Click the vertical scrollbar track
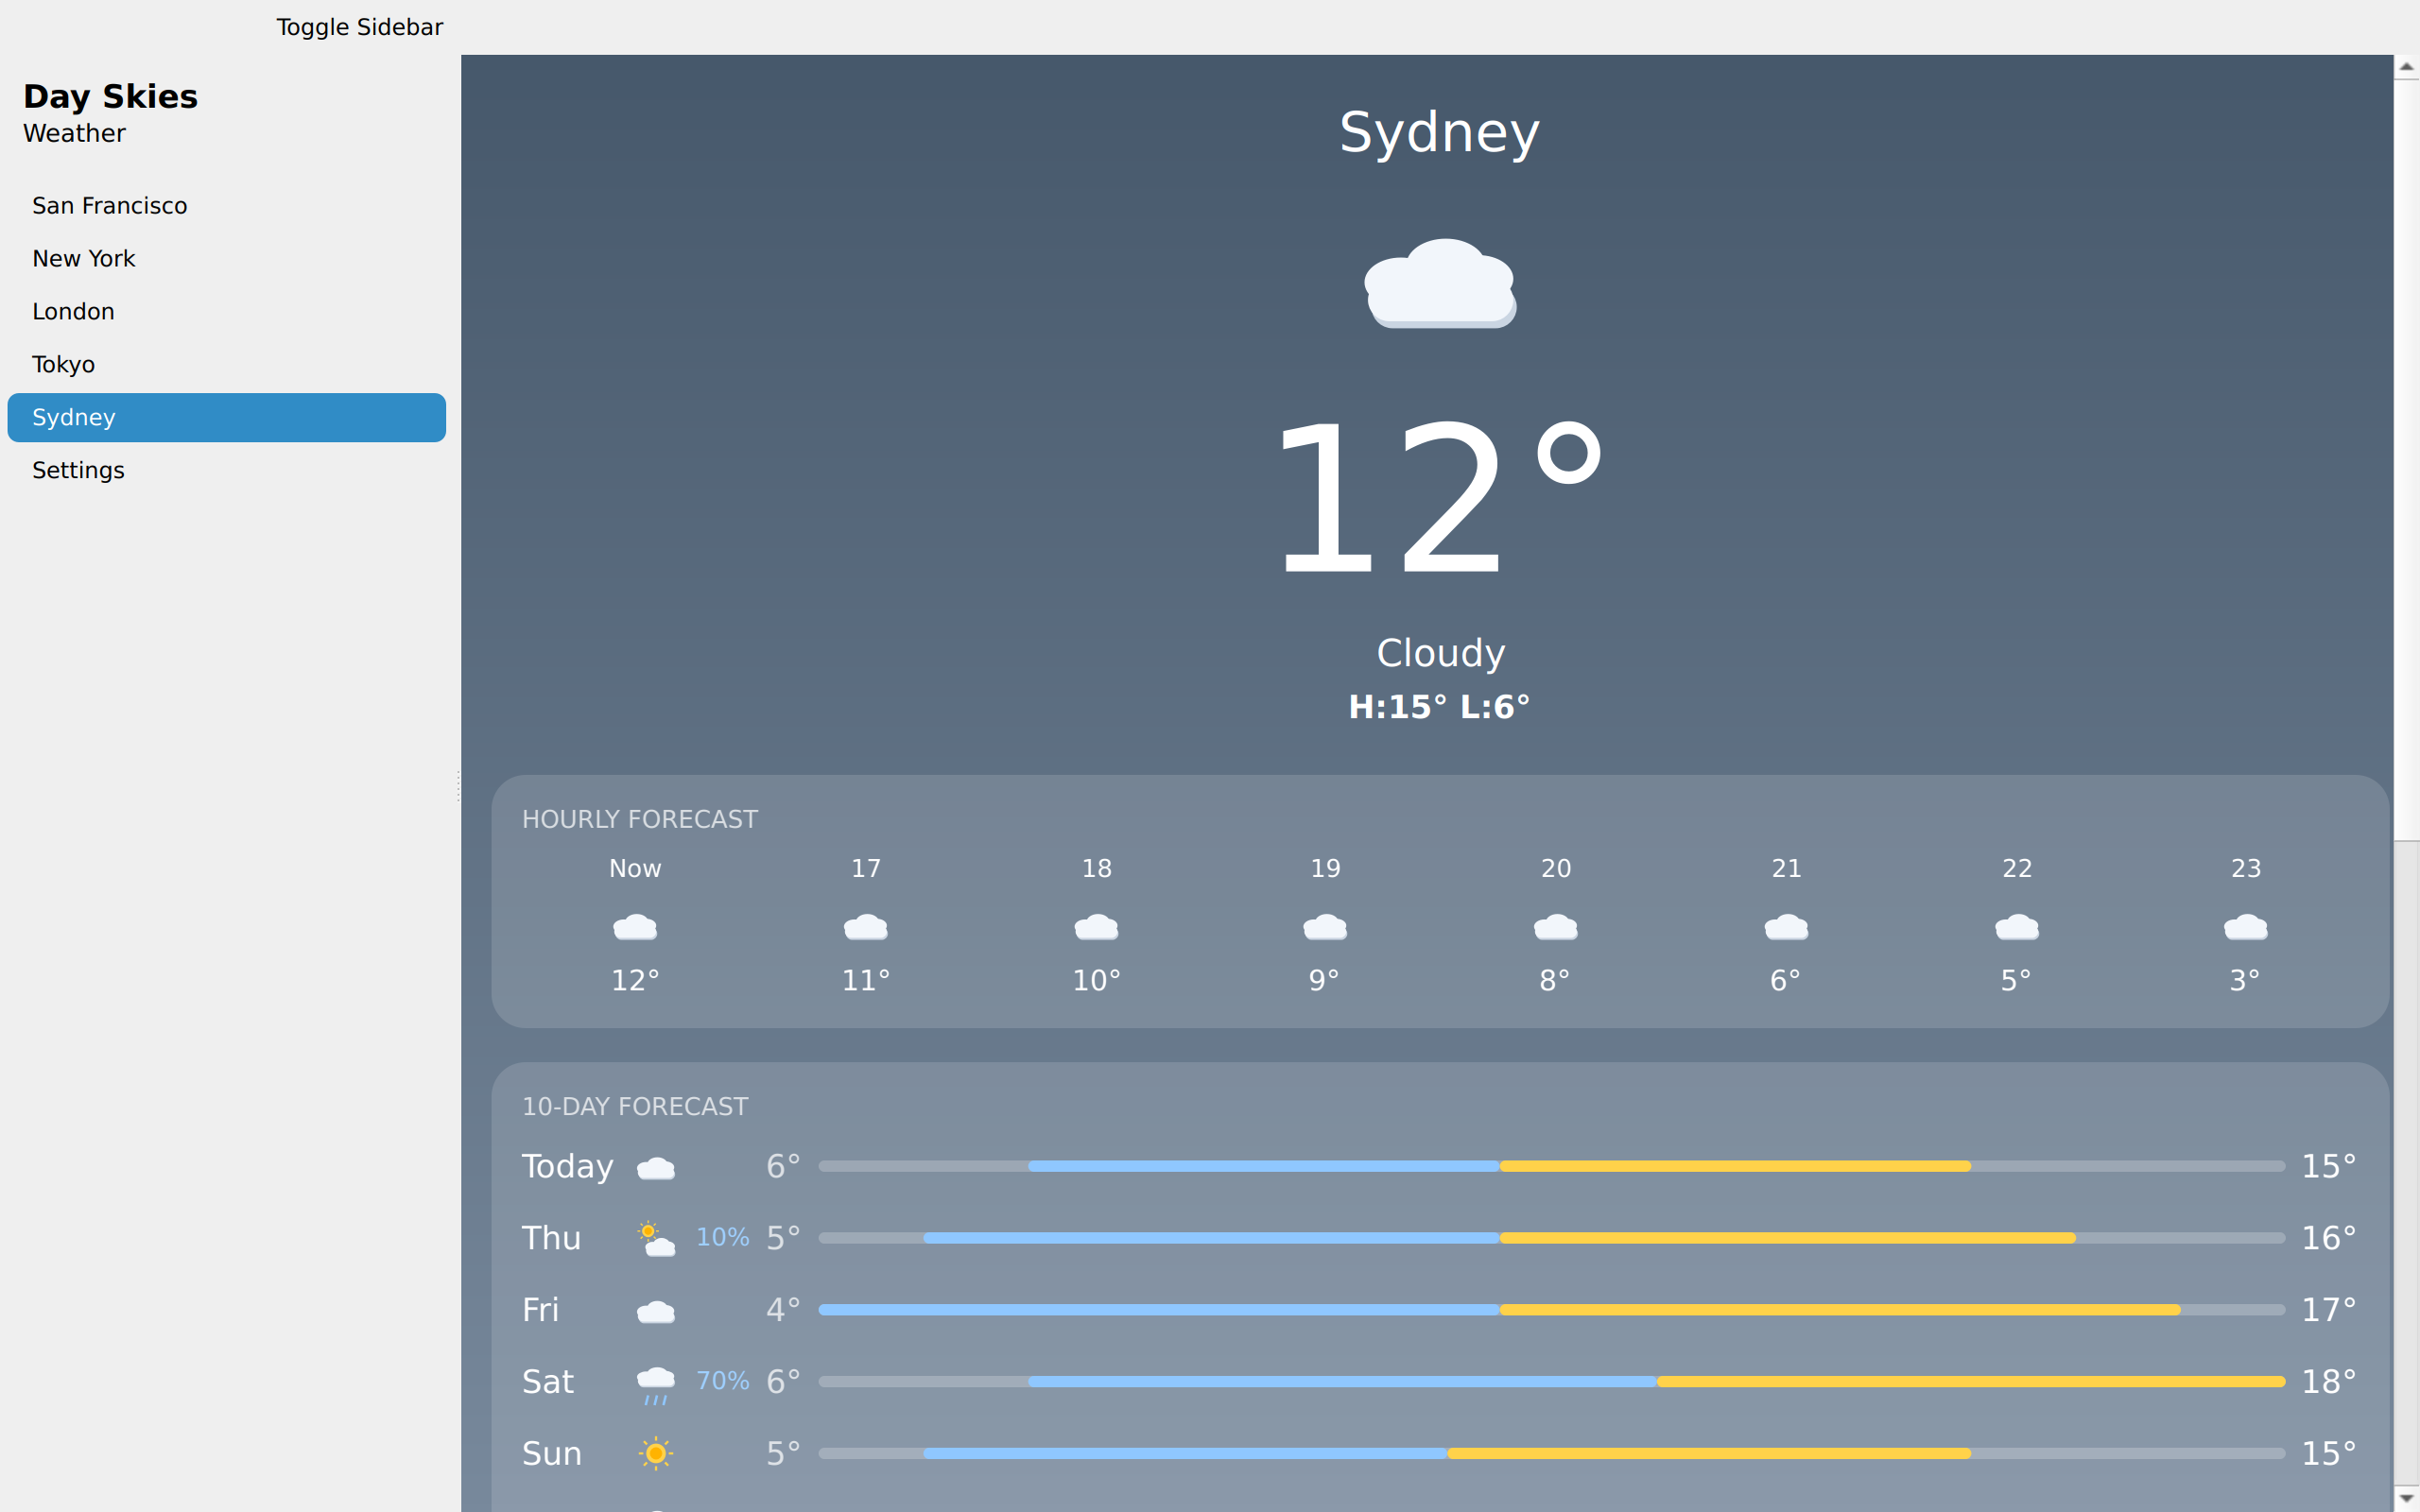This screenshot has height=1512, width=2420. click(2407, 1165)
